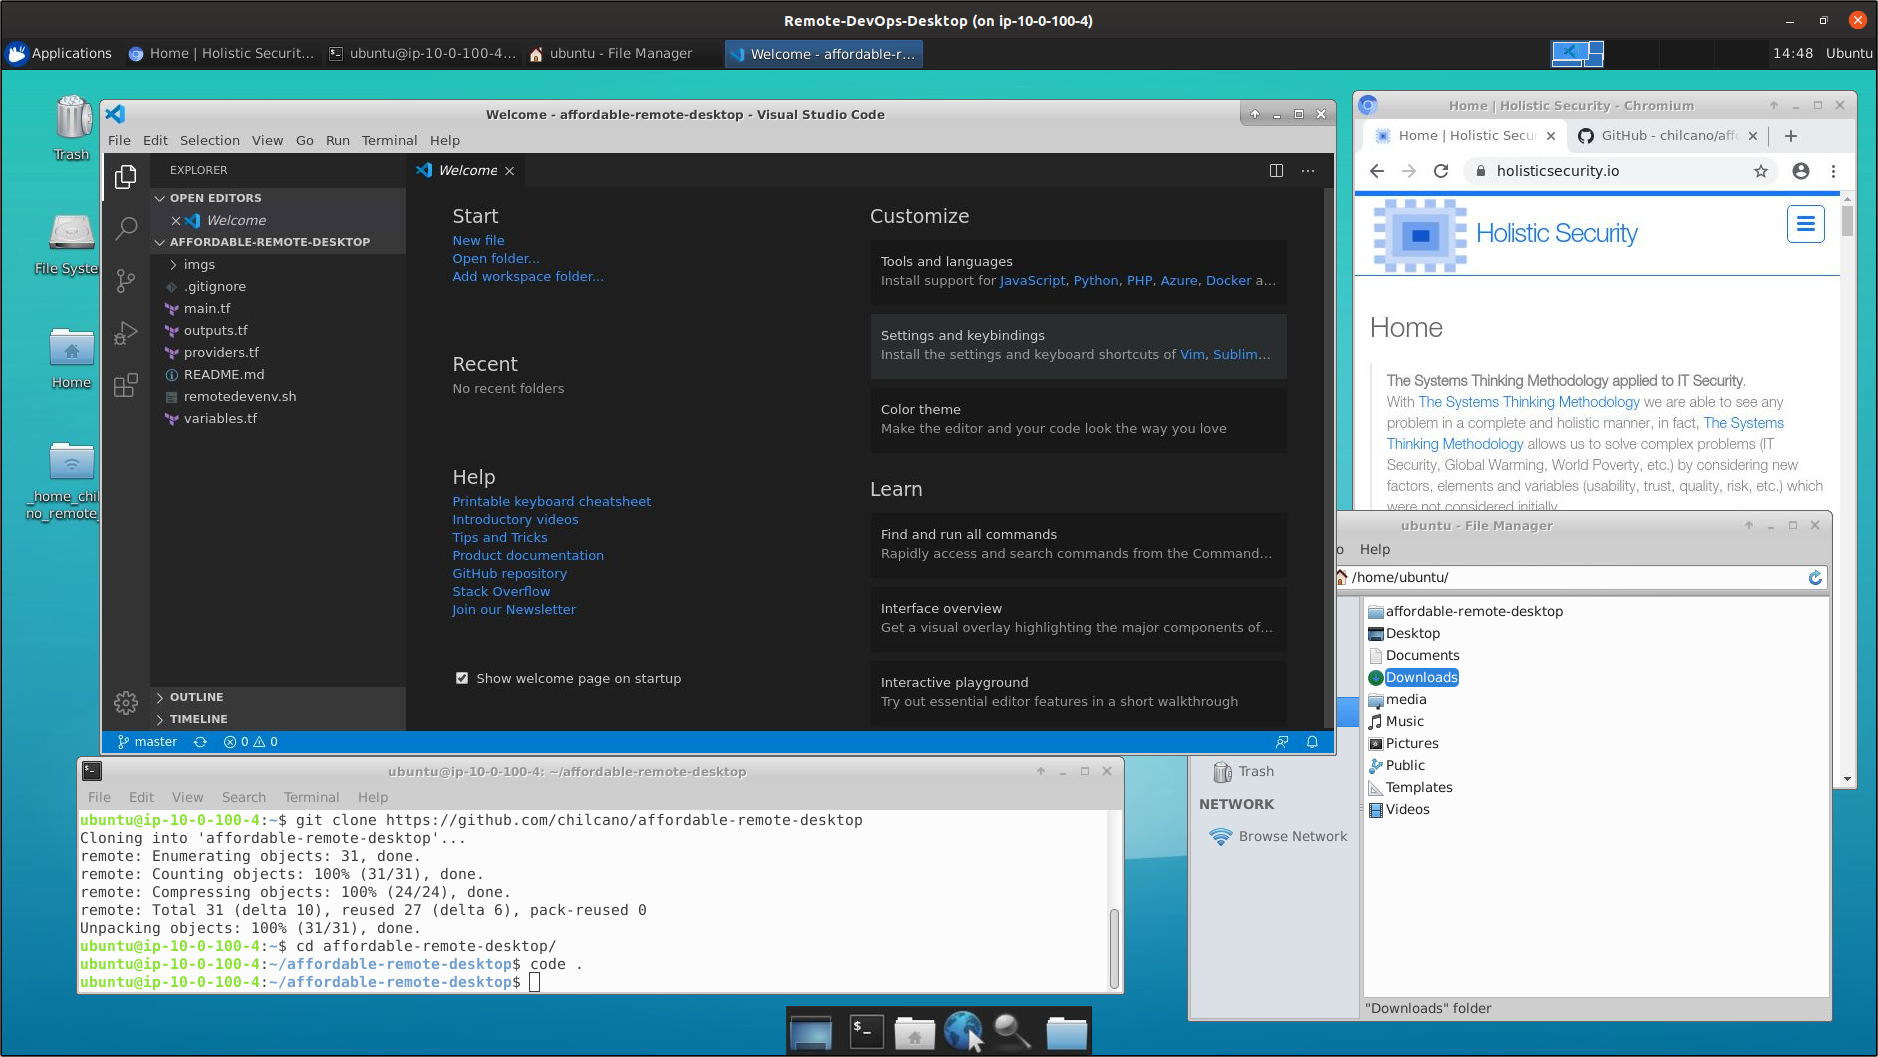Screen dimensions: 1878x1057
Task: Split the VS Code editor to the right
Action: click(x=1276, y=171)
